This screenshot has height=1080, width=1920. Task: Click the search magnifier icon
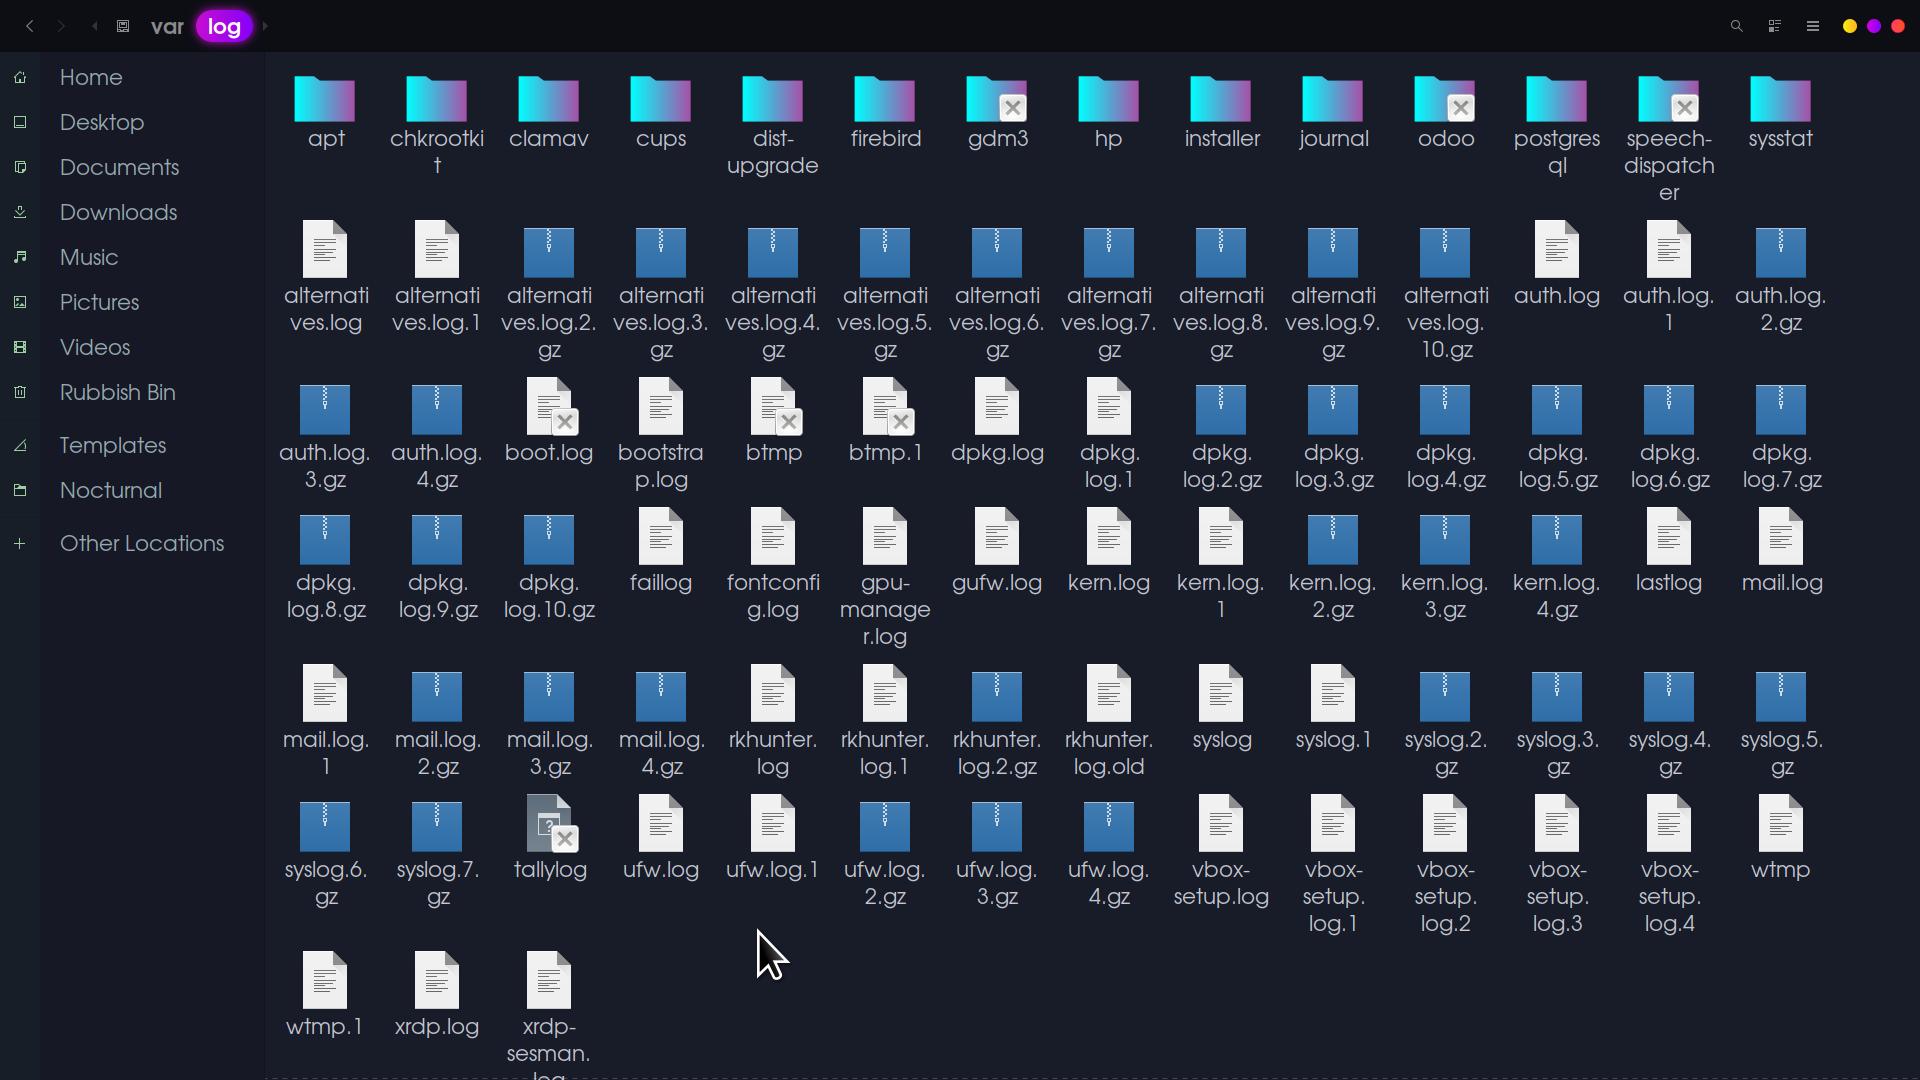tap(1737, 26)
